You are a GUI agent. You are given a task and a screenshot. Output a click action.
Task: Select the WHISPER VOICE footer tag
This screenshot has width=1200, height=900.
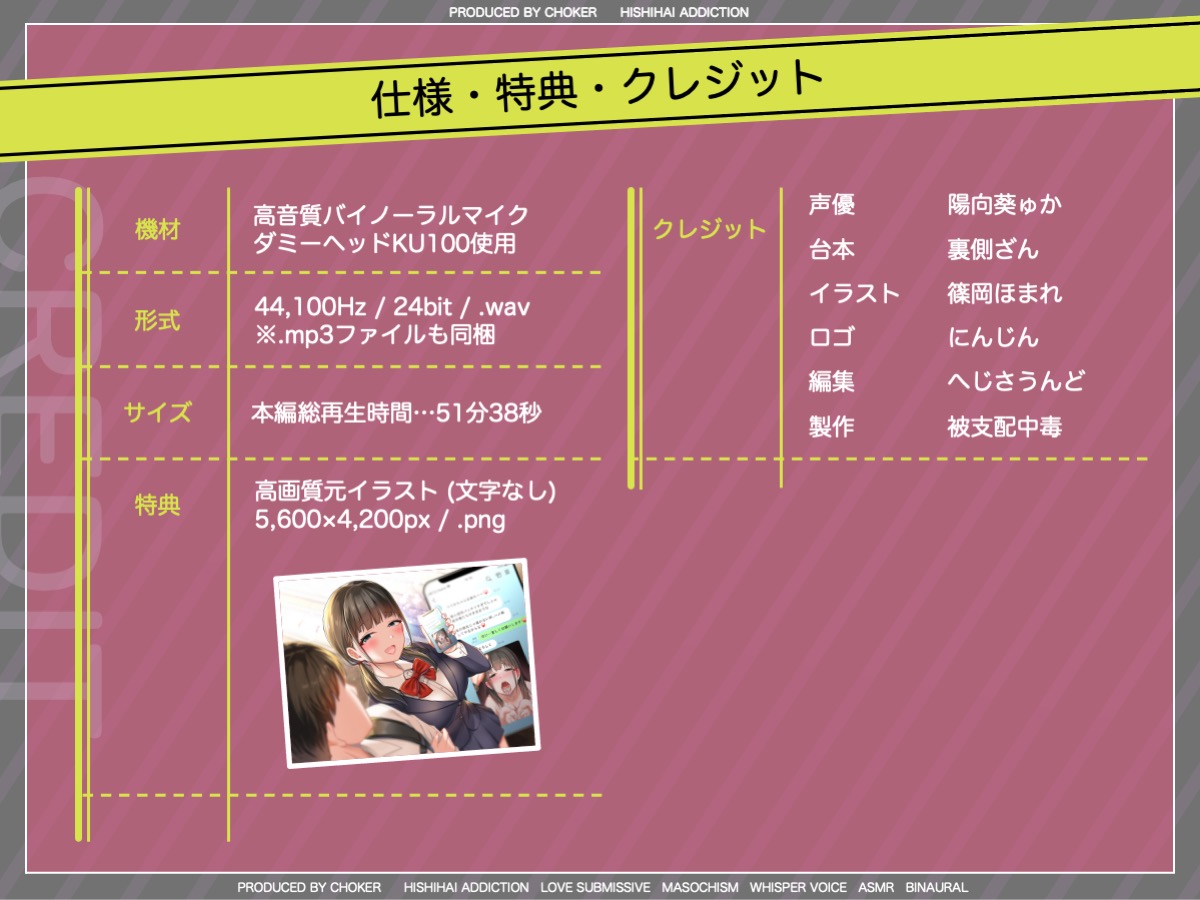pyautogui.click(x=798, y=887)
